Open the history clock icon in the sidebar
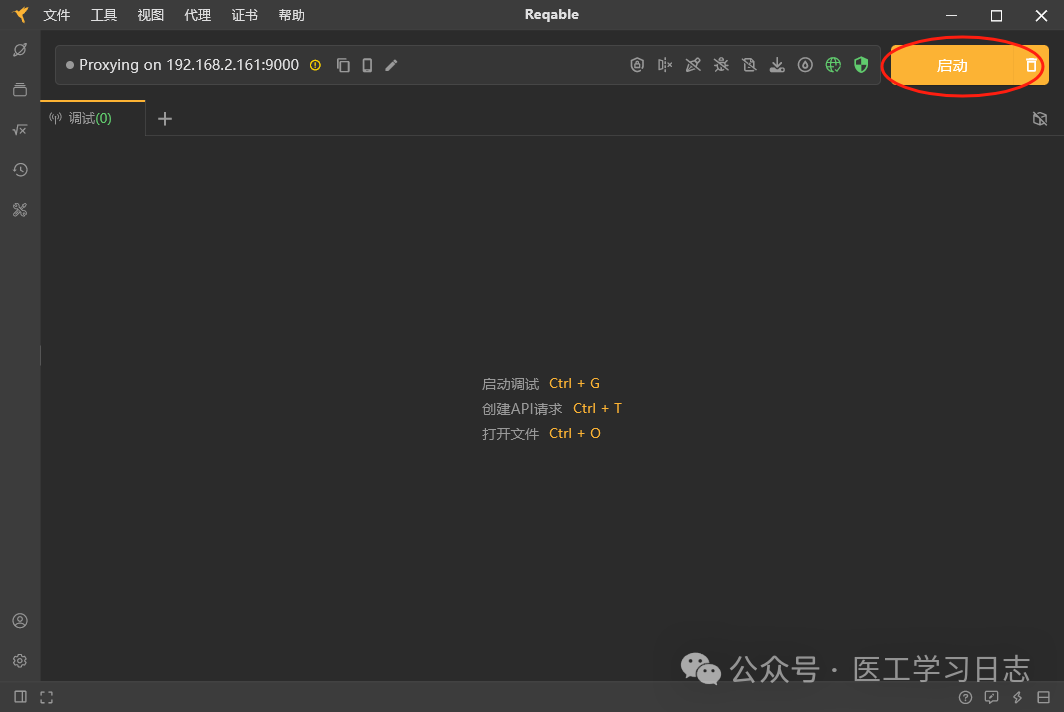This screenshot has width=1064, height=712. click(x=20, y=170)
